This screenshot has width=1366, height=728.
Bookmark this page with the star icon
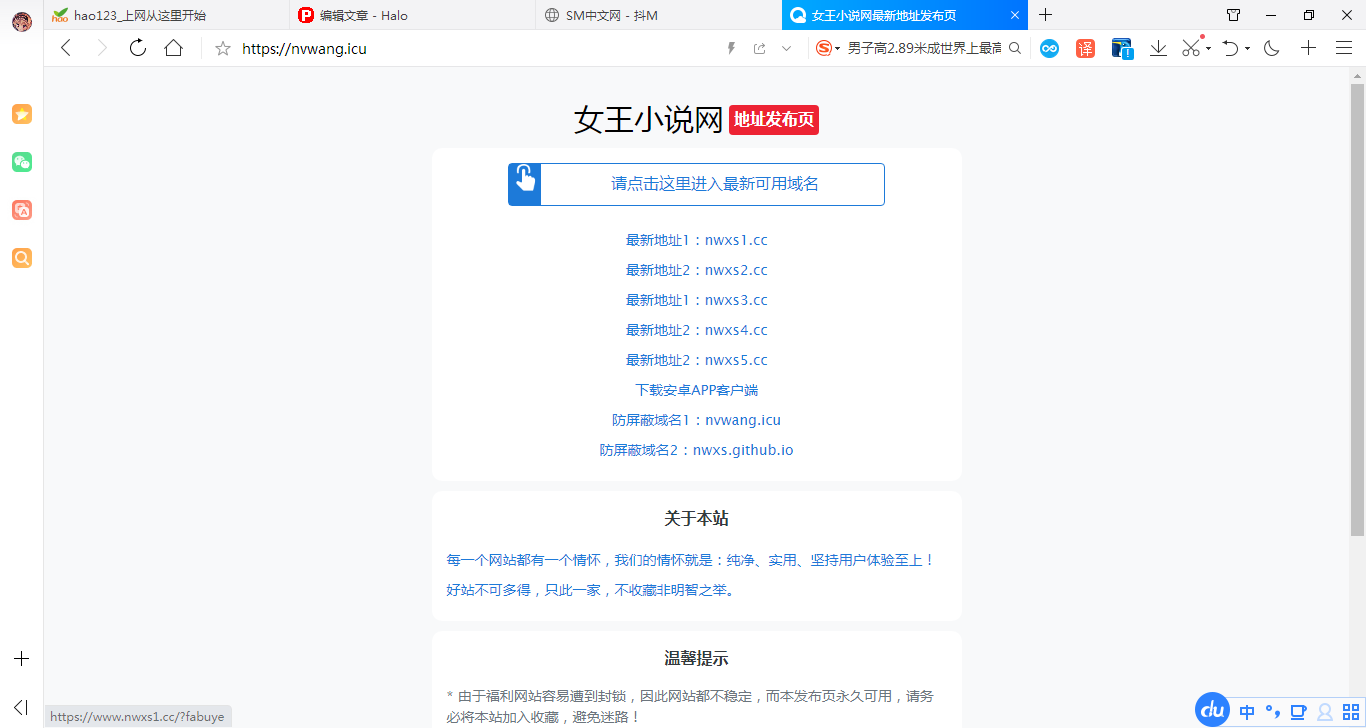(x=223, y=48)
